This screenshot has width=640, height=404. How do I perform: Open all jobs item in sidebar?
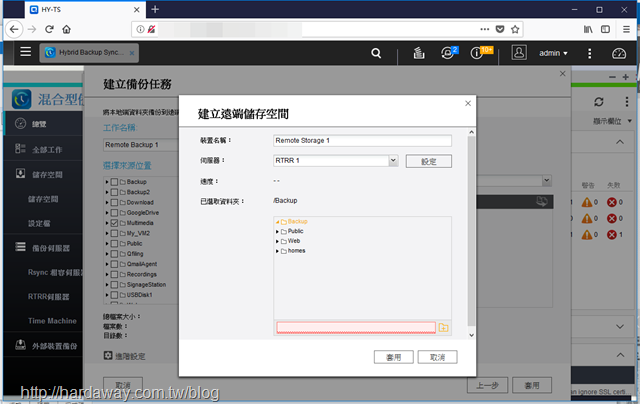(43, 149)
